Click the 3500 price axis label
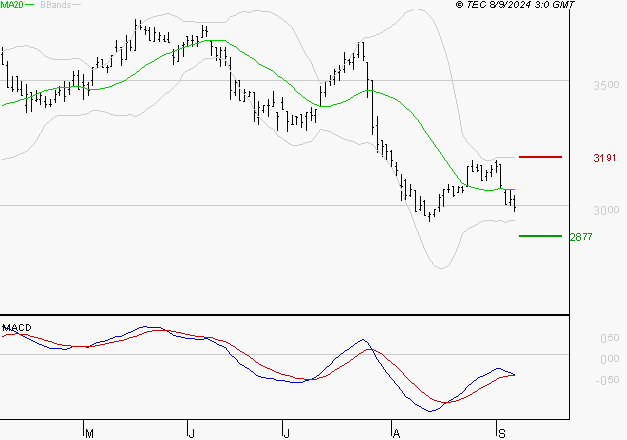This screenshot has width=627, height=440. 606,85
